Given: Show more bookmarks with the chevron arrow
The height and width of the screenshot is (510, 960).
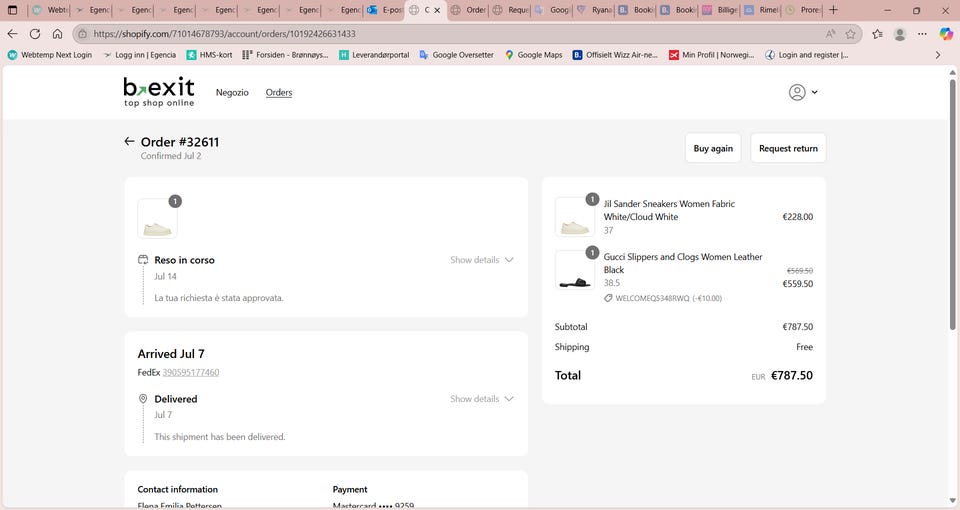Looking at the screenshot, I should (x=937, y=54).
